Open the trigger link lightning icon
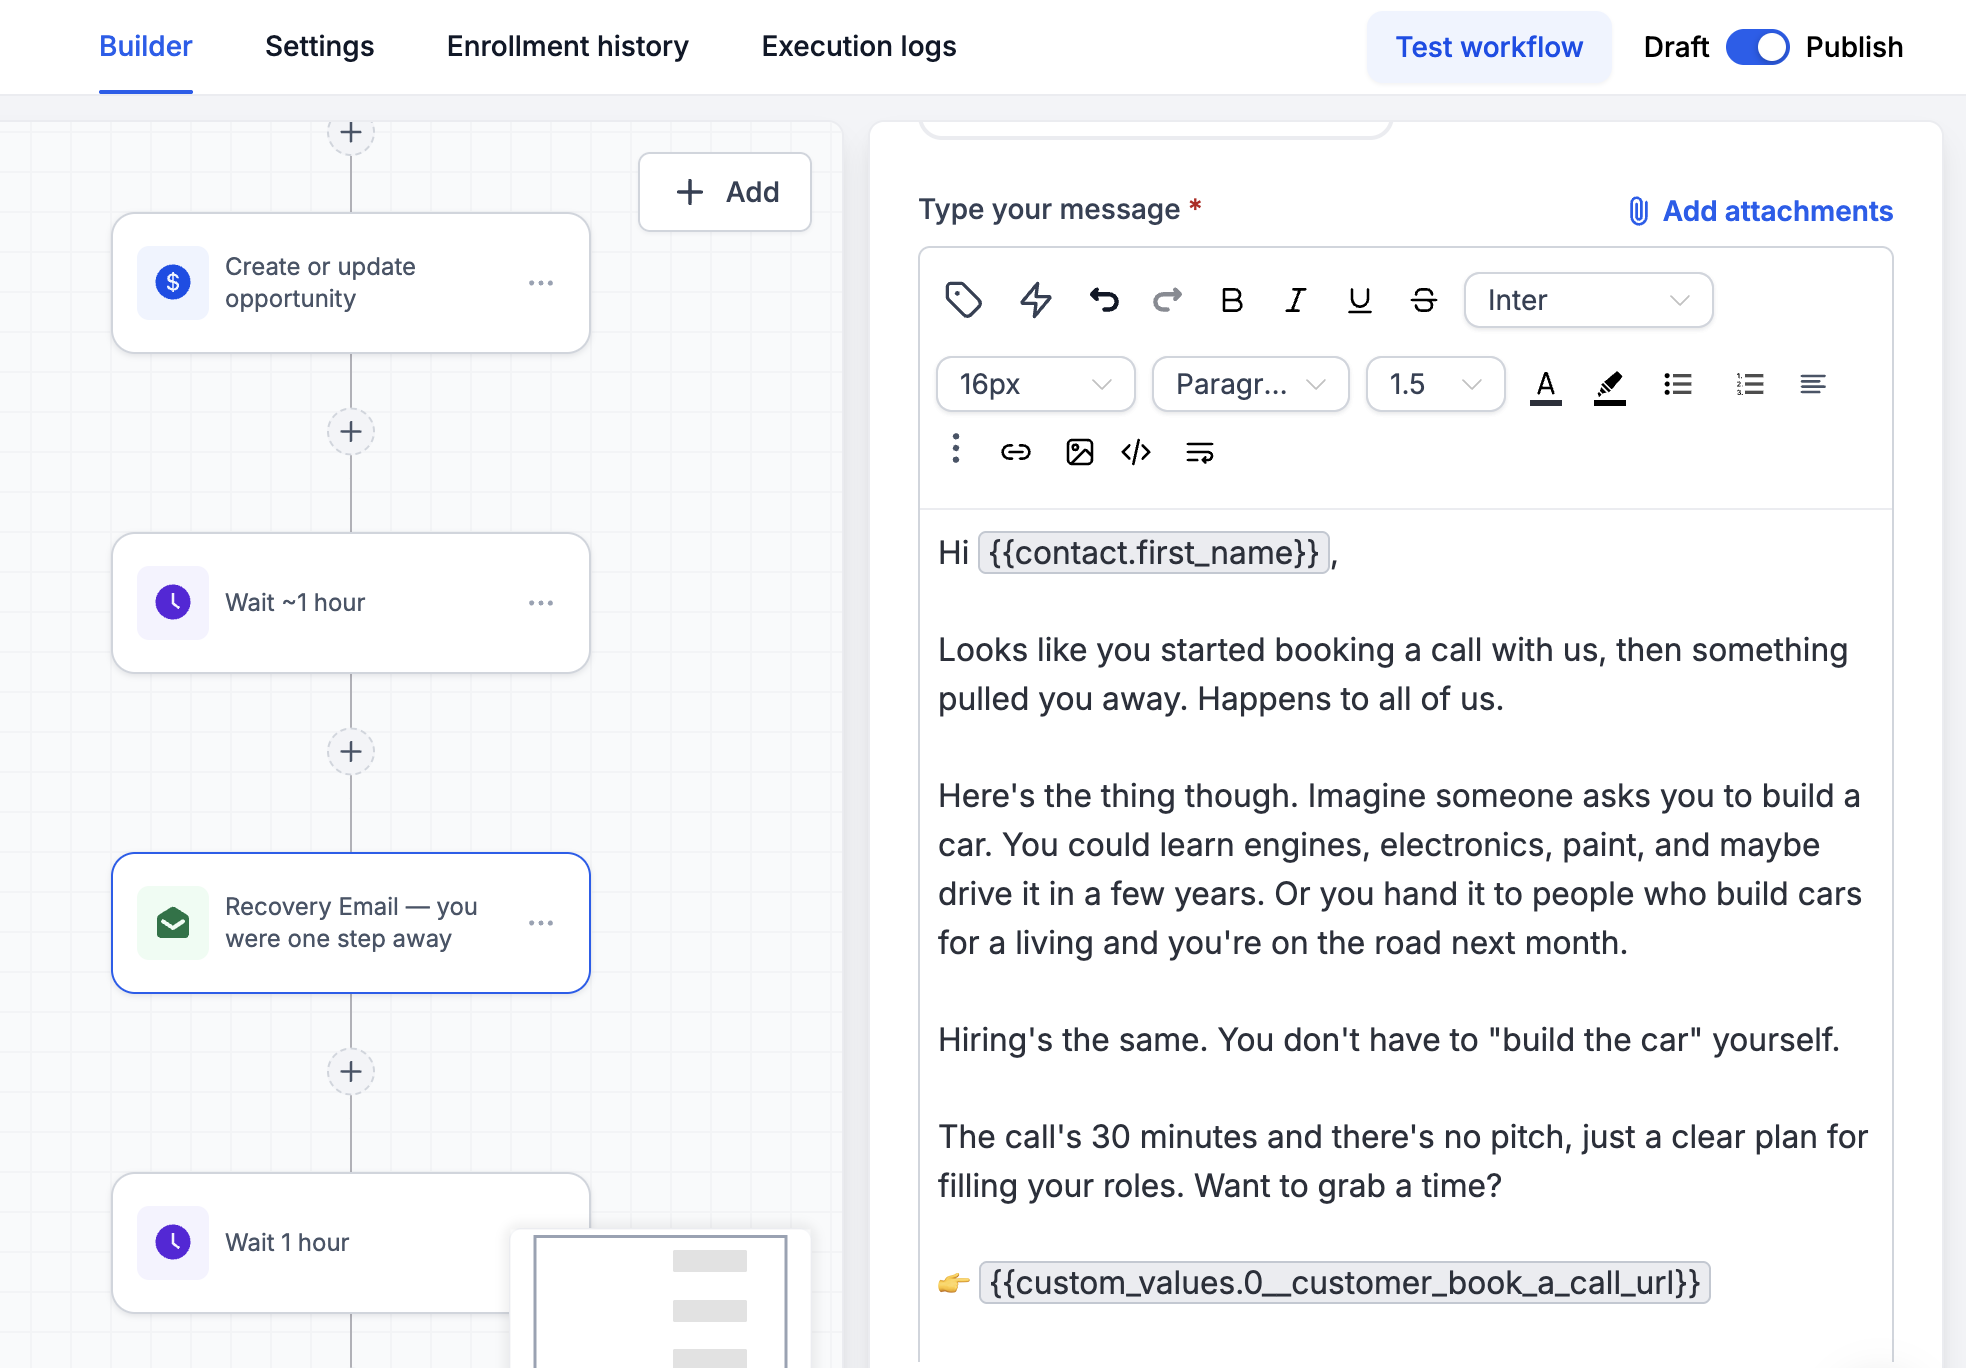 point(1035,300)
